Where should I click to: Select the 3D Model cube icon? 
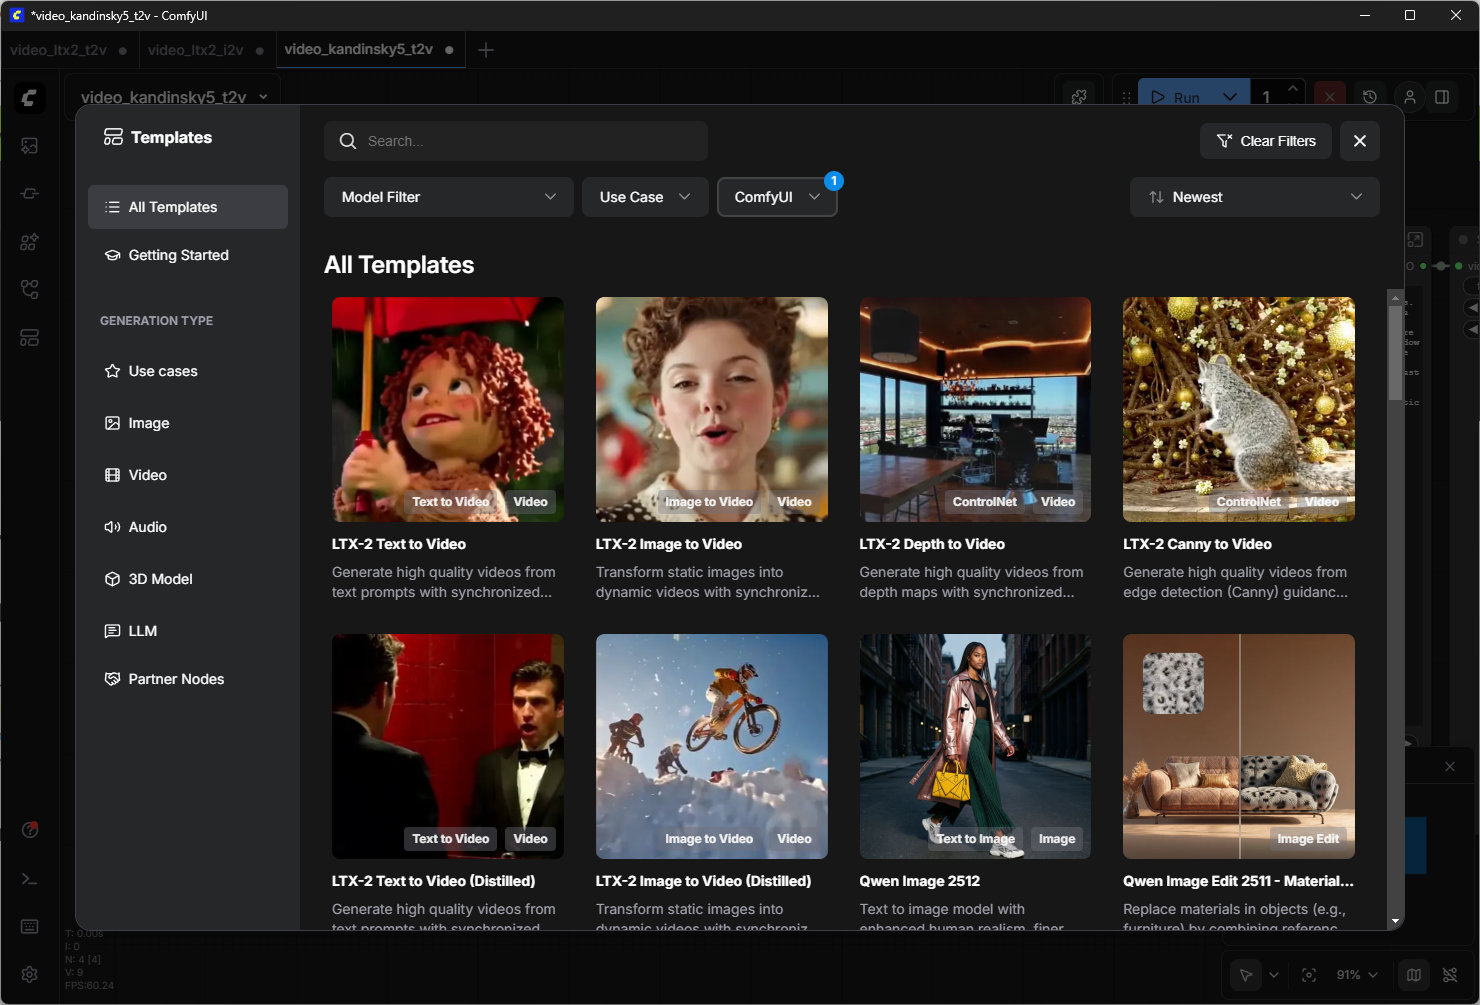tap(113, 579)
